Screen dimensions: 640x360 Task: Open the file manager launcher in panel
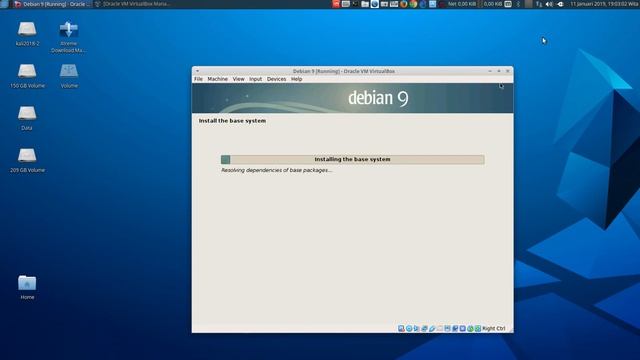pyautogui.click(x=364, y=4)
